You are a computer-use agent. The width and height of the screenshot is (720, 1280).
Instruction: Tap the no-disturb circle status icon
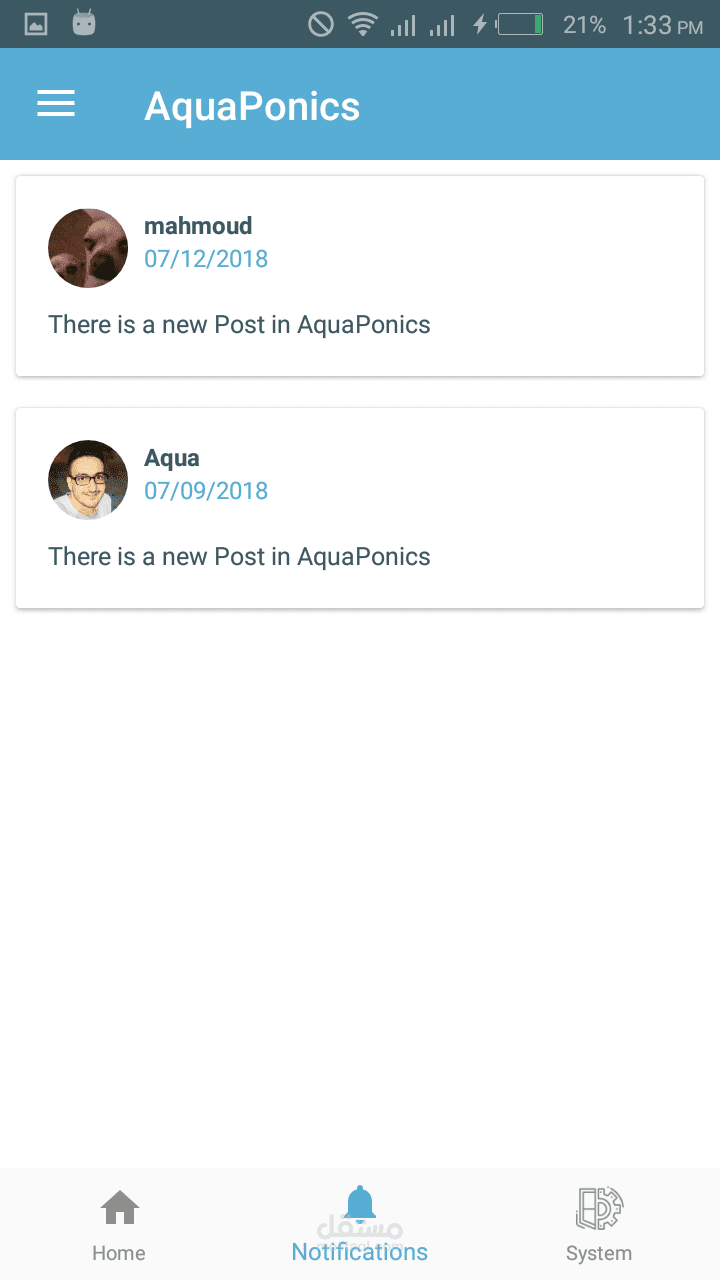pos(320,24)
